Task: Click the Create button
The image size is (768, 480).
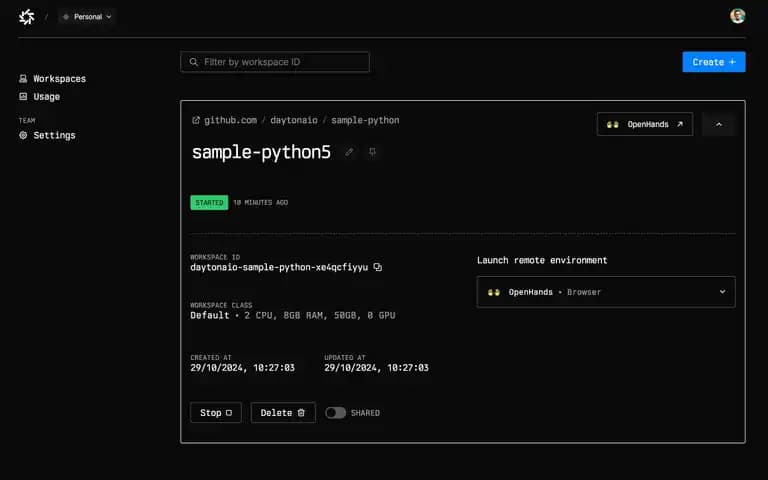Action: point(714,62)
